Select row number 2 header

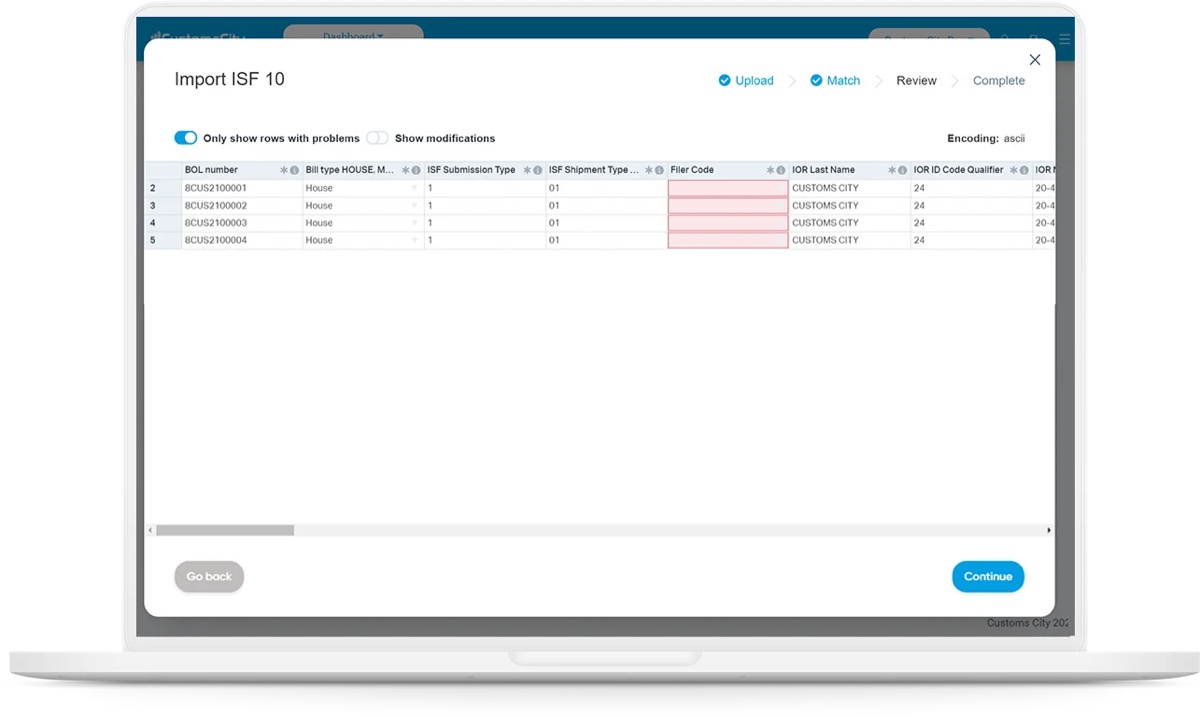163,188
